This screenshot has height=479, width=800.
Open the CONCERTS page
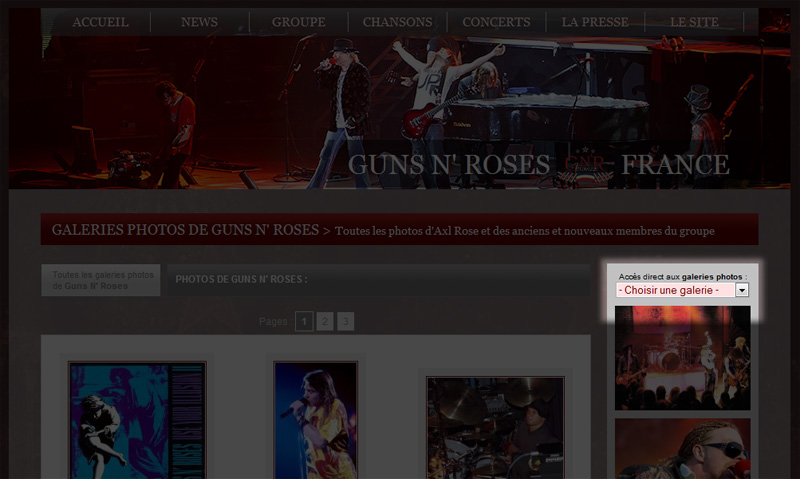coord(496,22)
